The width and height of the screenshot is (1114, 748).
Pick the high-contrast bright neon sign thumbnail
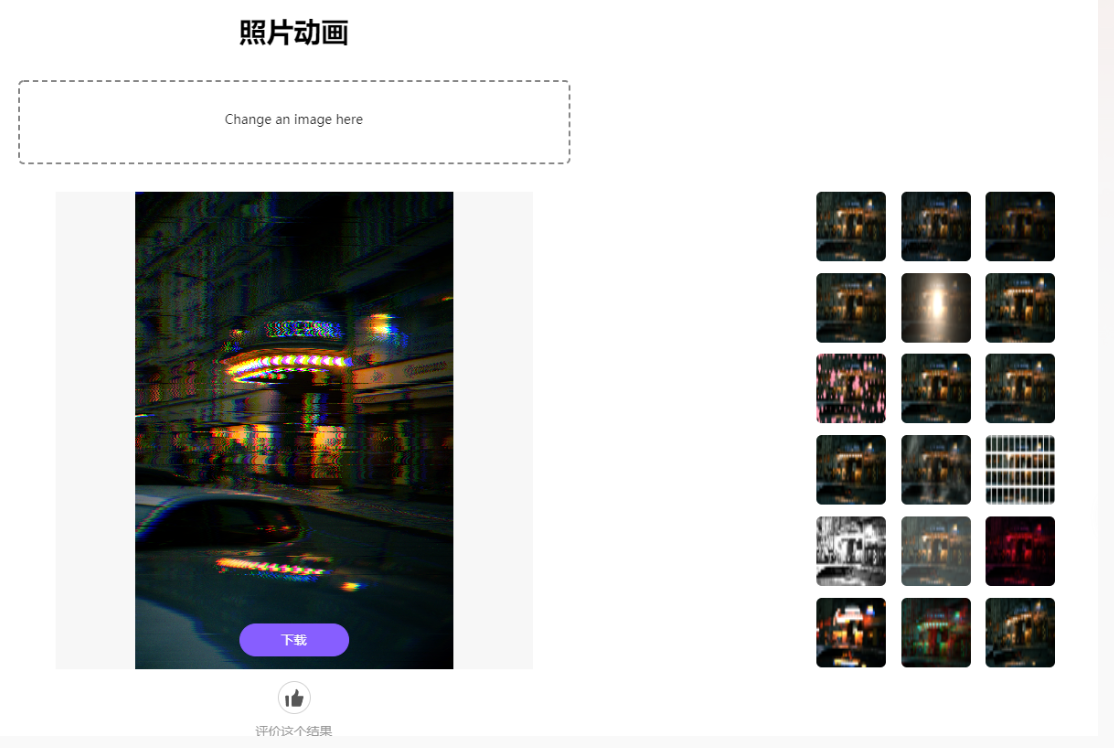tap(850, 632)
